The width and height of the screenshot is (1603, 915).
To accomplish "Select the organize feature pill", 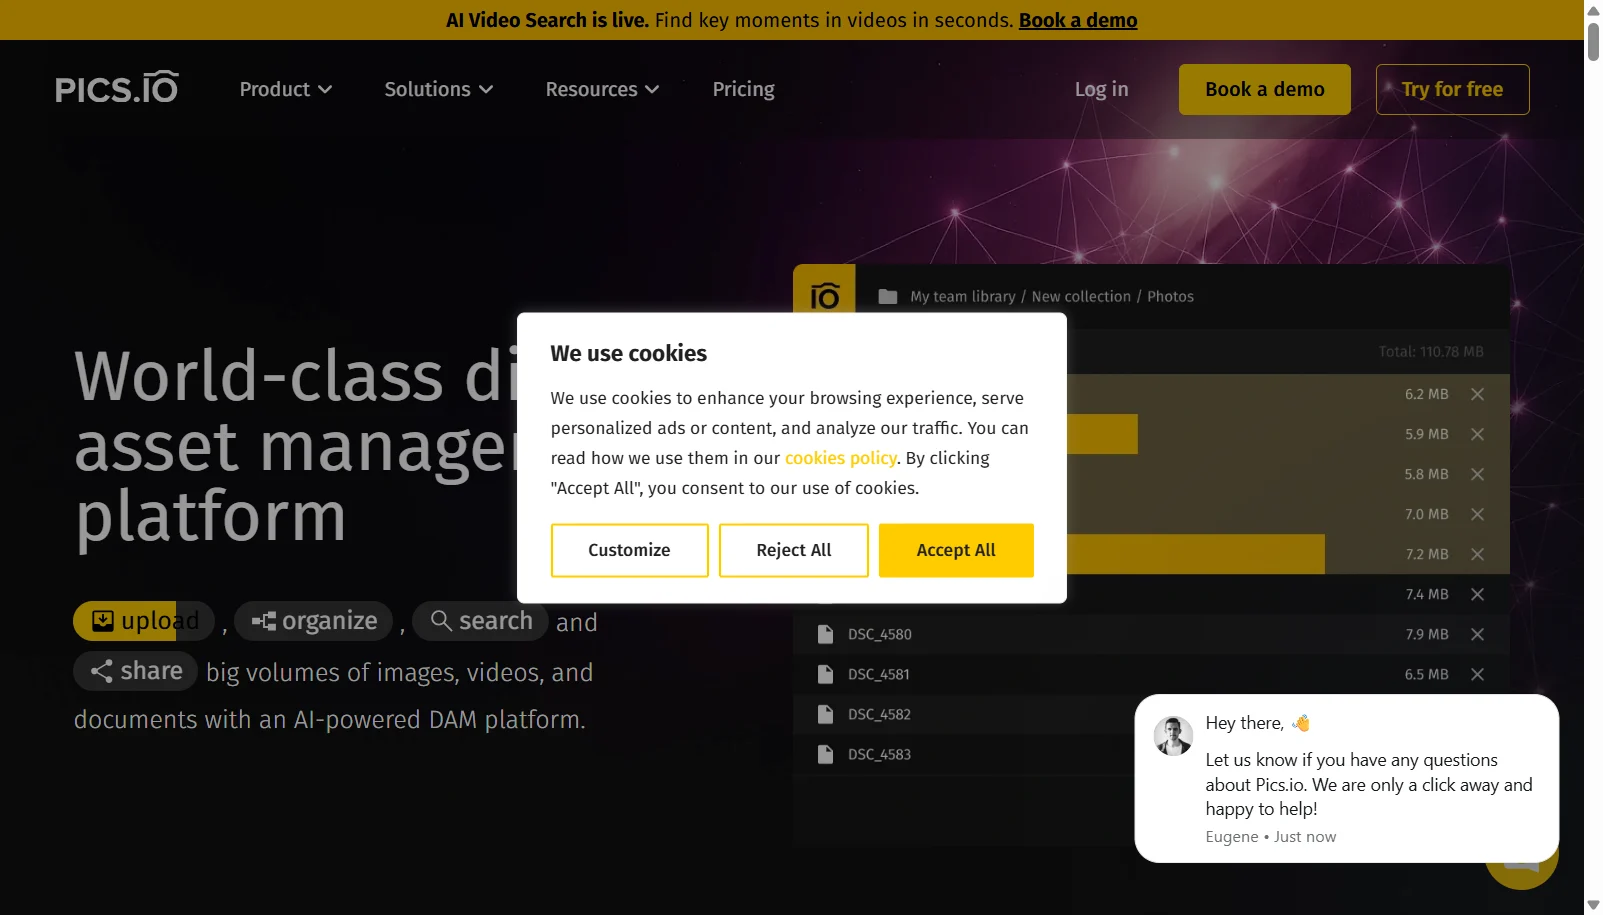I will point(314,621).
